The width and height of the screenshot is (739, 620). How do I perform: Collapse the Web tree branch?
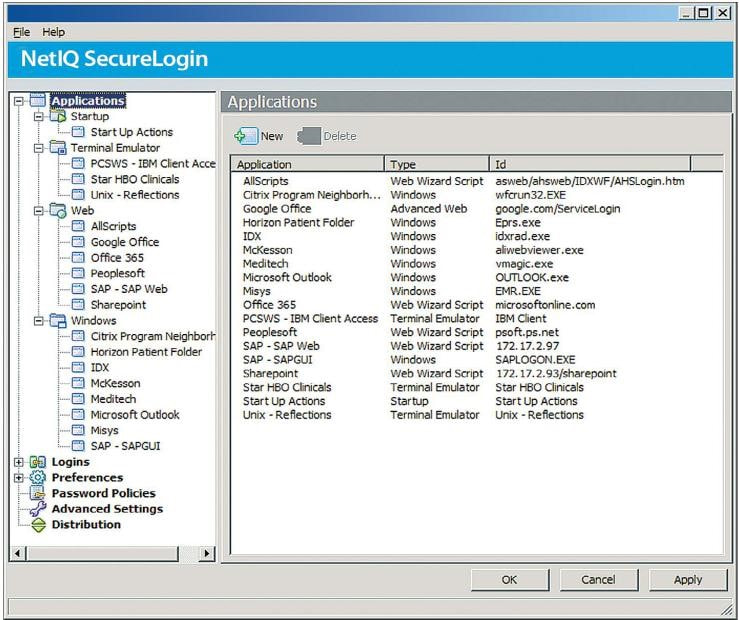[x=39, y=211]
